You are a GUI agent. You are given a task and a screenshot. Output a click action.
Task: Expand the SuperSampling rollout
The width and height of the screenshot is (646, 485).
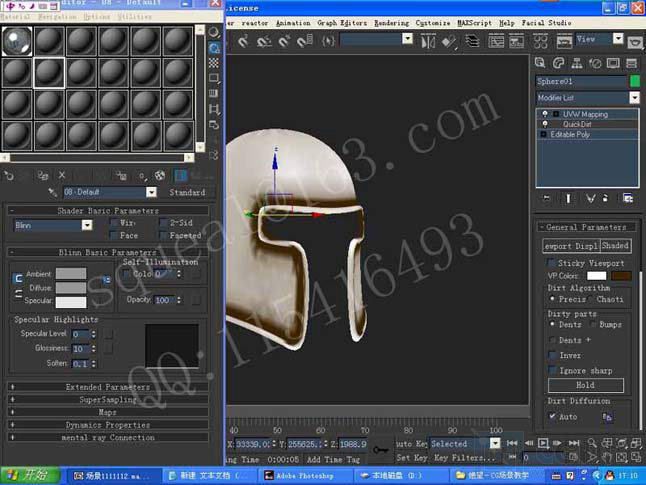pos(108,400)
